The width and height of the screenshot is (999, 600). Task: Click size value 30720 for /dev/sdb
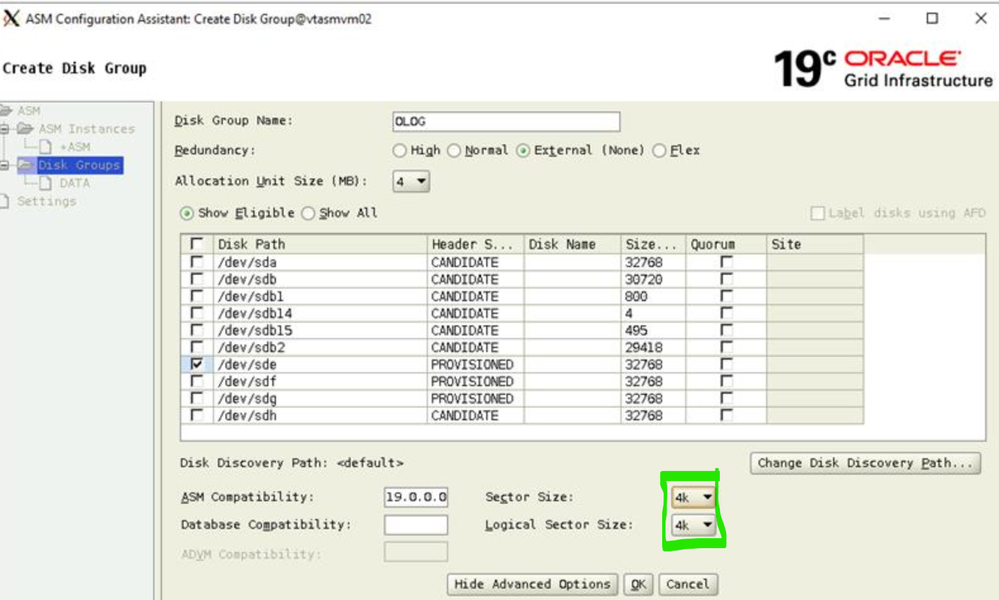coord(643,280)
